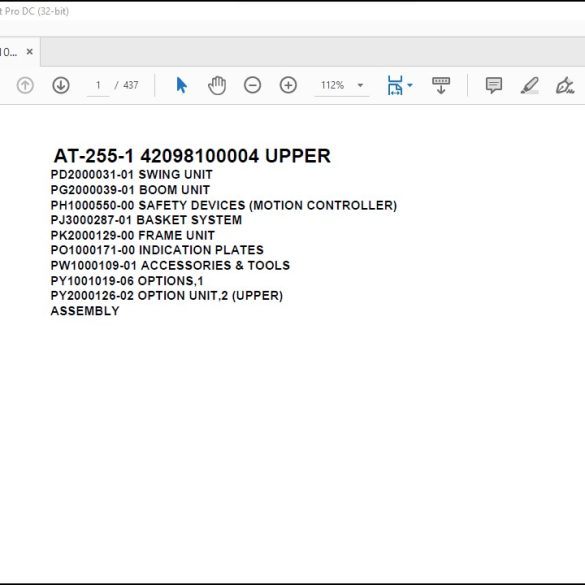Image resolution: width=585 pixels, height=585 pixels.
Task: Close the open document tab
Action: (29, 52)
